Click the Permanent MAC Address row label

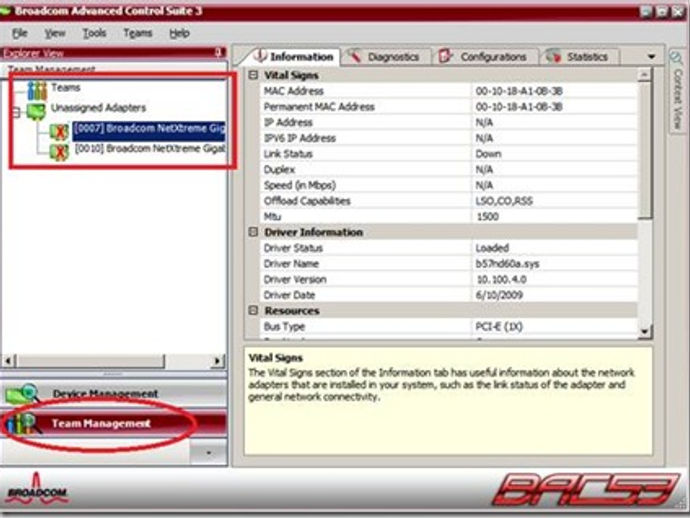pyautogui.click(x=319, y=107)
